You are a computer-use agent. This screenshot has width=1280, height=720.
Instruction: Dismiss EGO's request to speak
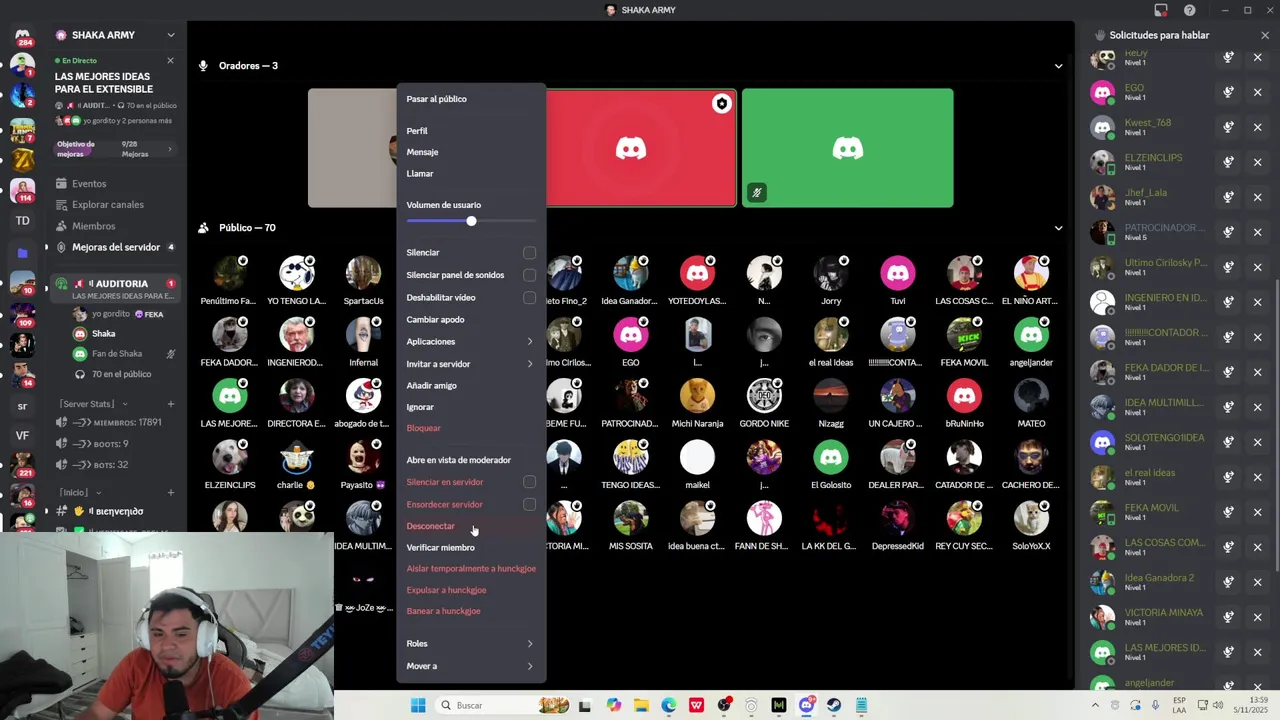coord(1258,92)
